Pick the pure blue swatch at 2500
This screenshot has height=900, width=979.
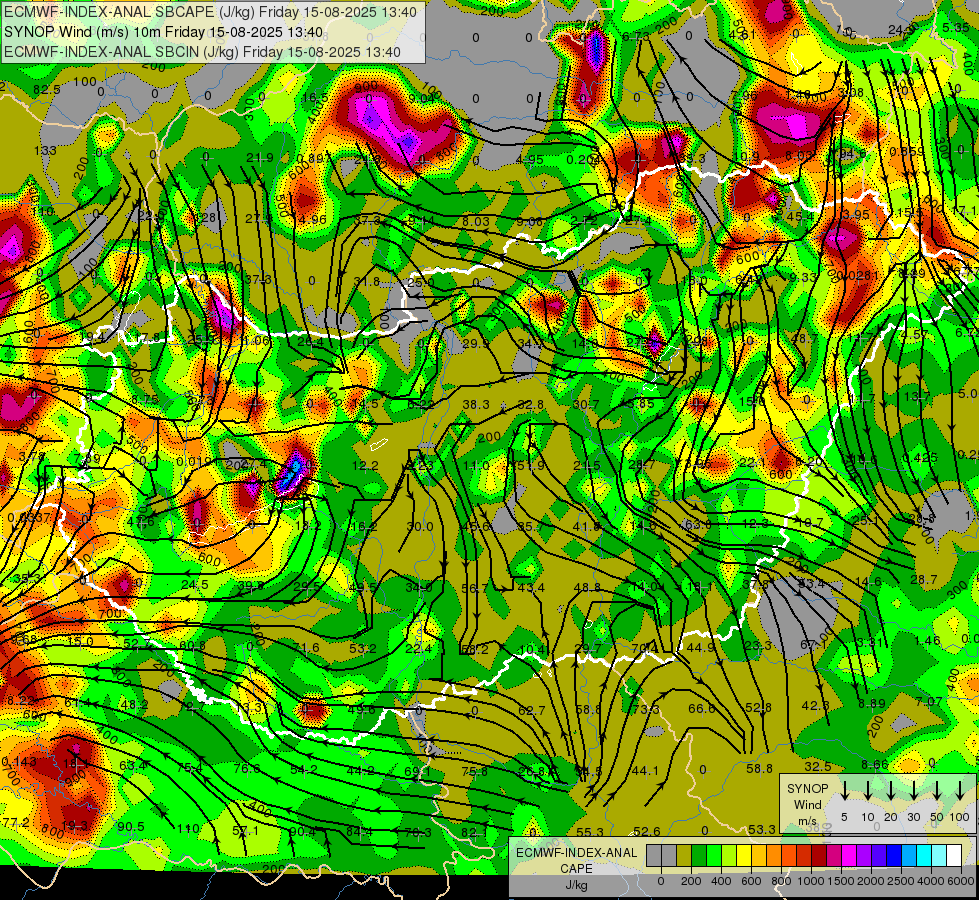[x=893, y=856]
